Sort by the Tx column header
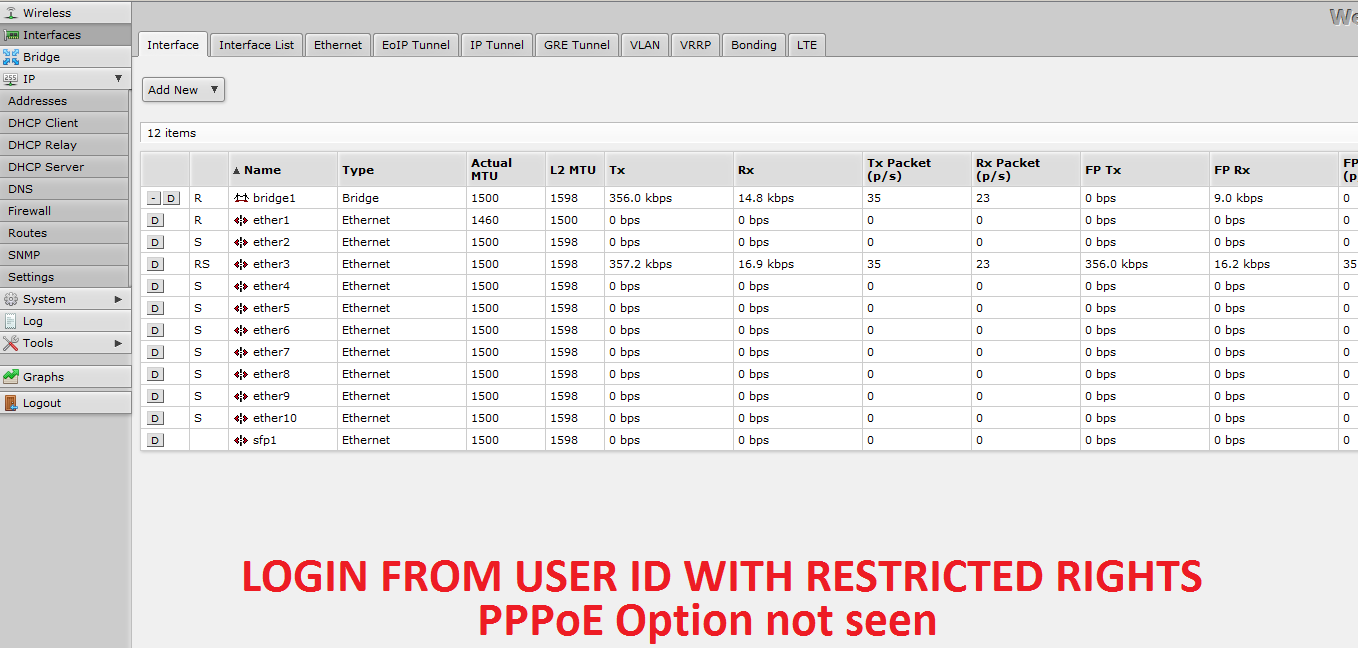The height and width of the screenshot is (648, 1358). pyautogui.click(x=669, y=170)
